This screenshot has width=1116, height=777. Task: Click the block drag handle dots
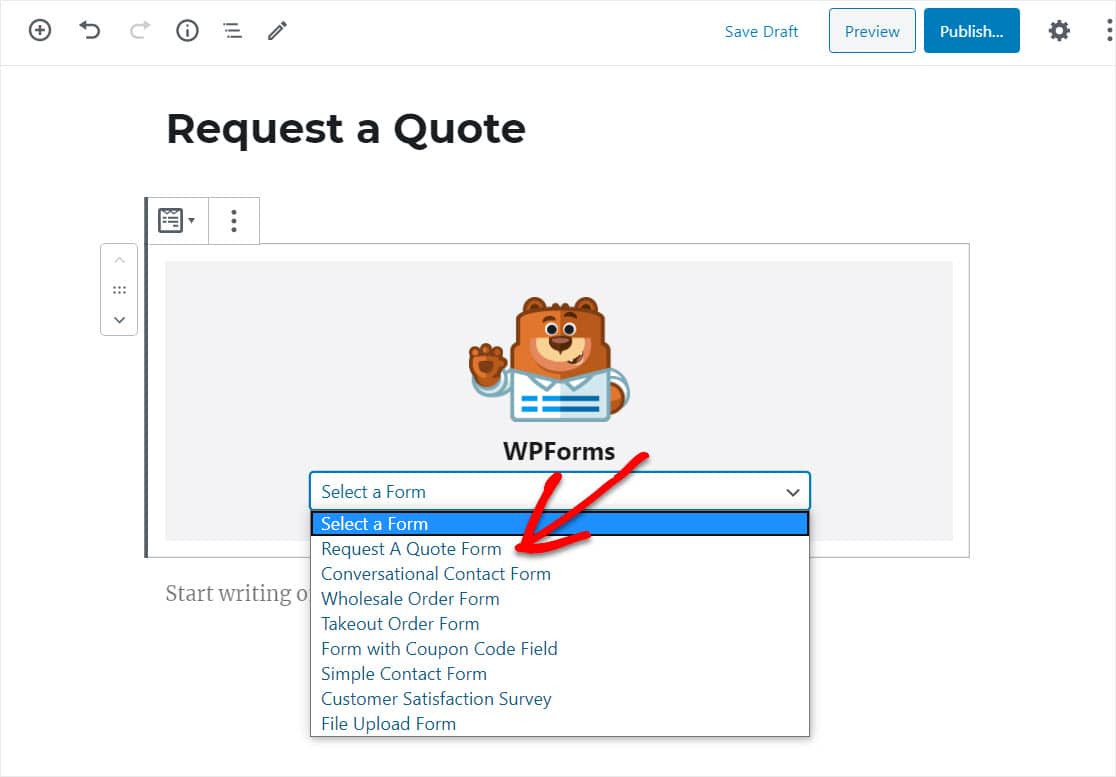pyautogui.click(x=120, y=290)
